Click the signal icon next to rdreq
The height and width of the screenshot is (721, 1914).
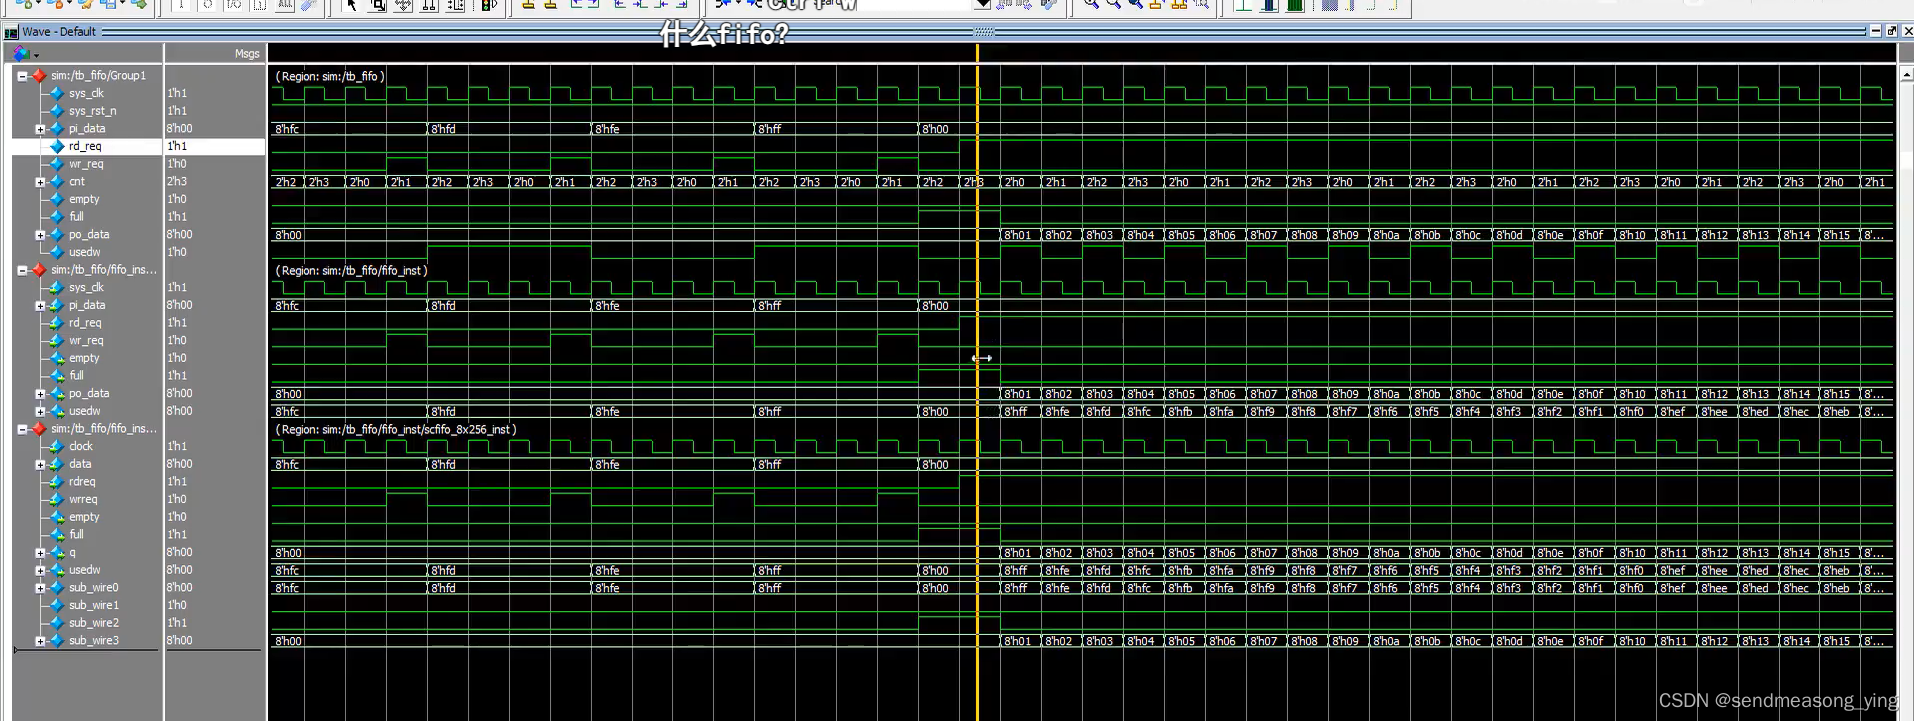pos(57,482)
